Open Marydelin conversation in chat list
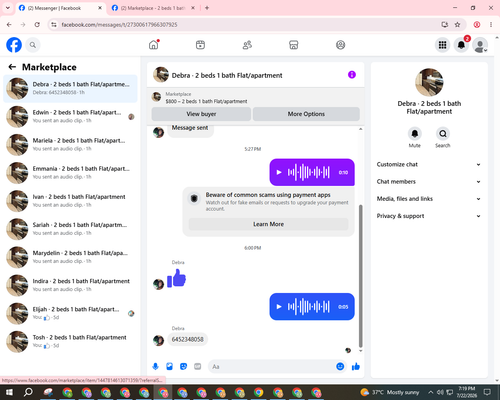This screenshot has height=400, width=500. [x=70, y=257]
